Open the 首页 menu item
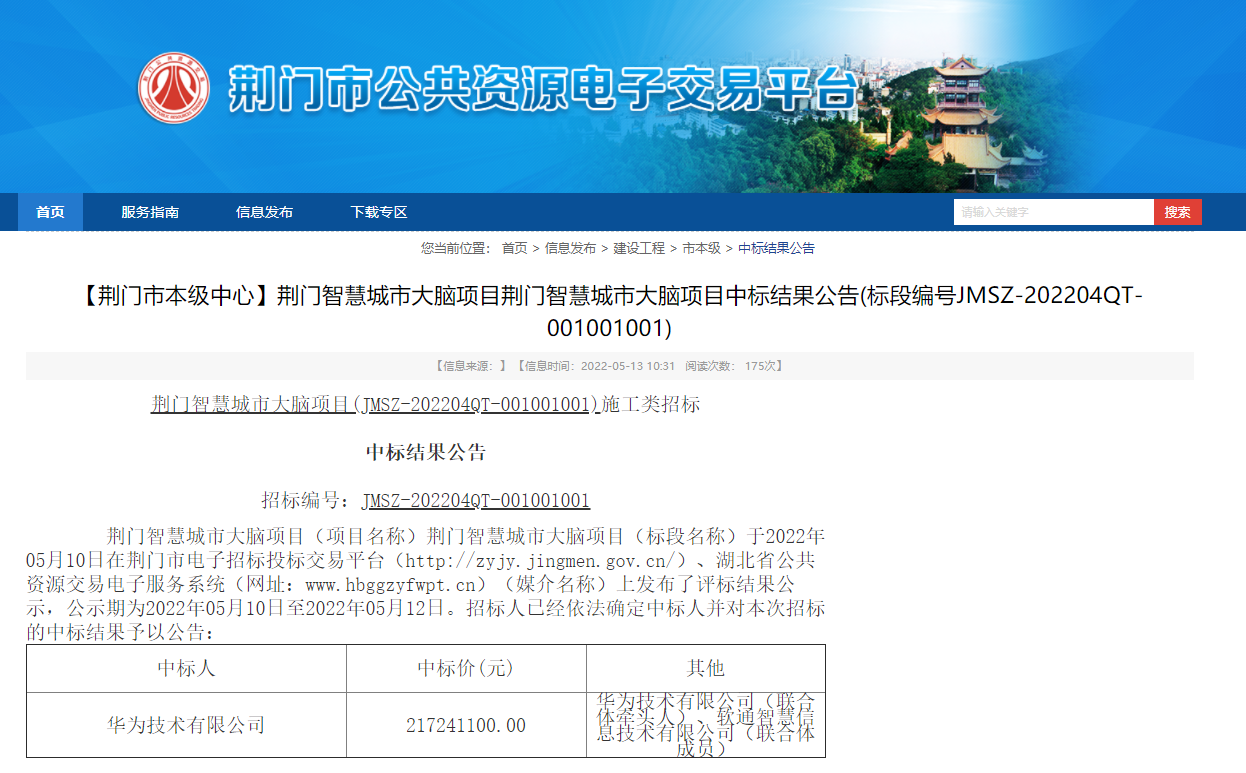This screenshot has width=1246, height=773. click(50, 212)
